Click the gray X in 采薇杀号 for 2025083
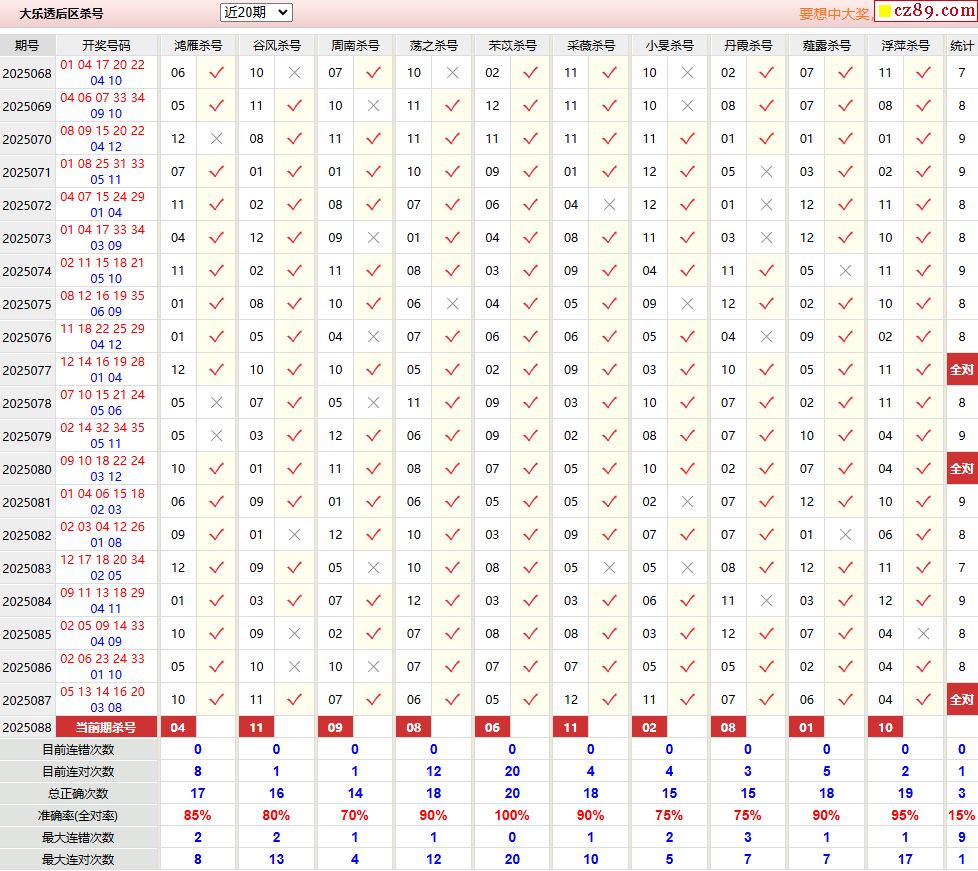The image size is (978, 871). tap(609, 568)
